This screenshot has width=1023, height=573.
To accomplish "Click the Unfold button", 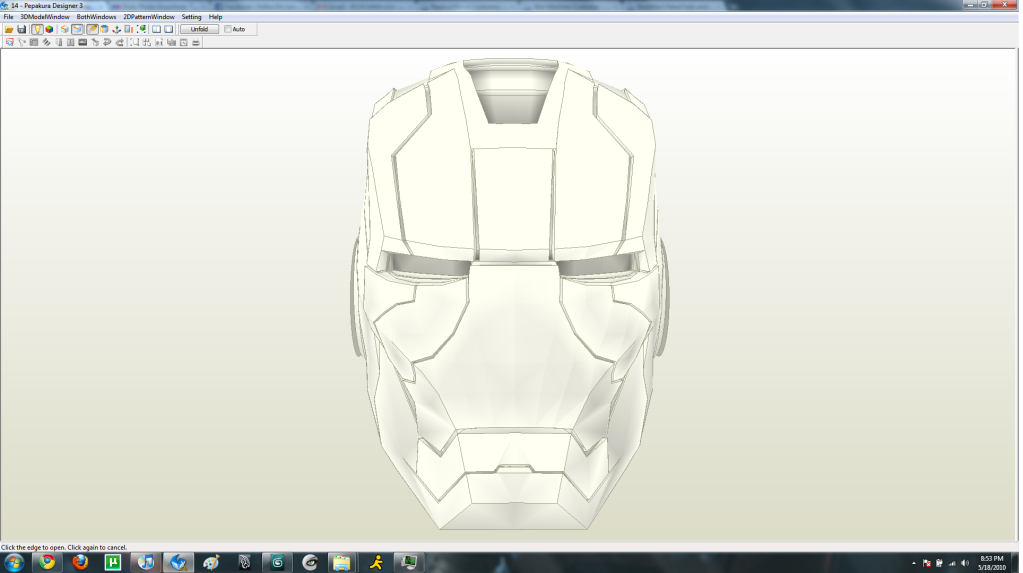I will click(x=199, y=29).
